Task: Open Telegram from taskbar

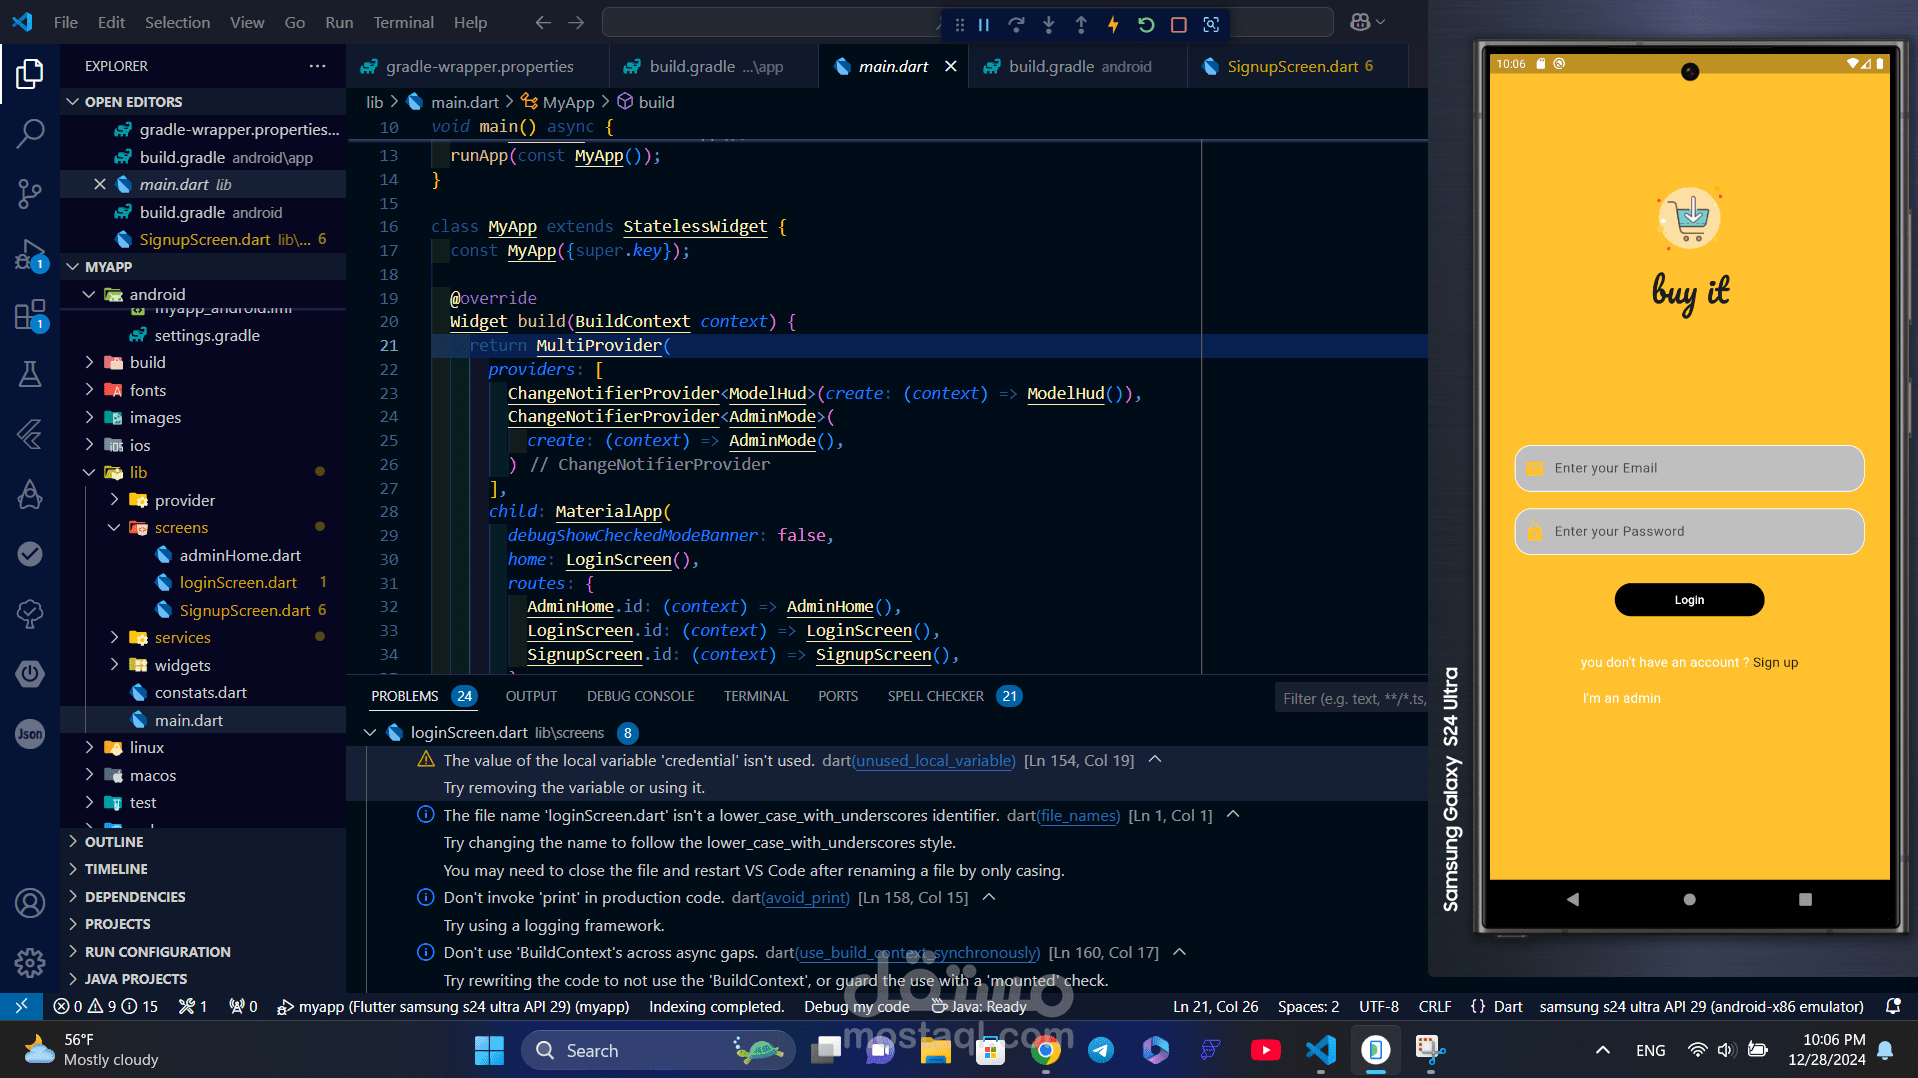Action: pos(1101,1050)
